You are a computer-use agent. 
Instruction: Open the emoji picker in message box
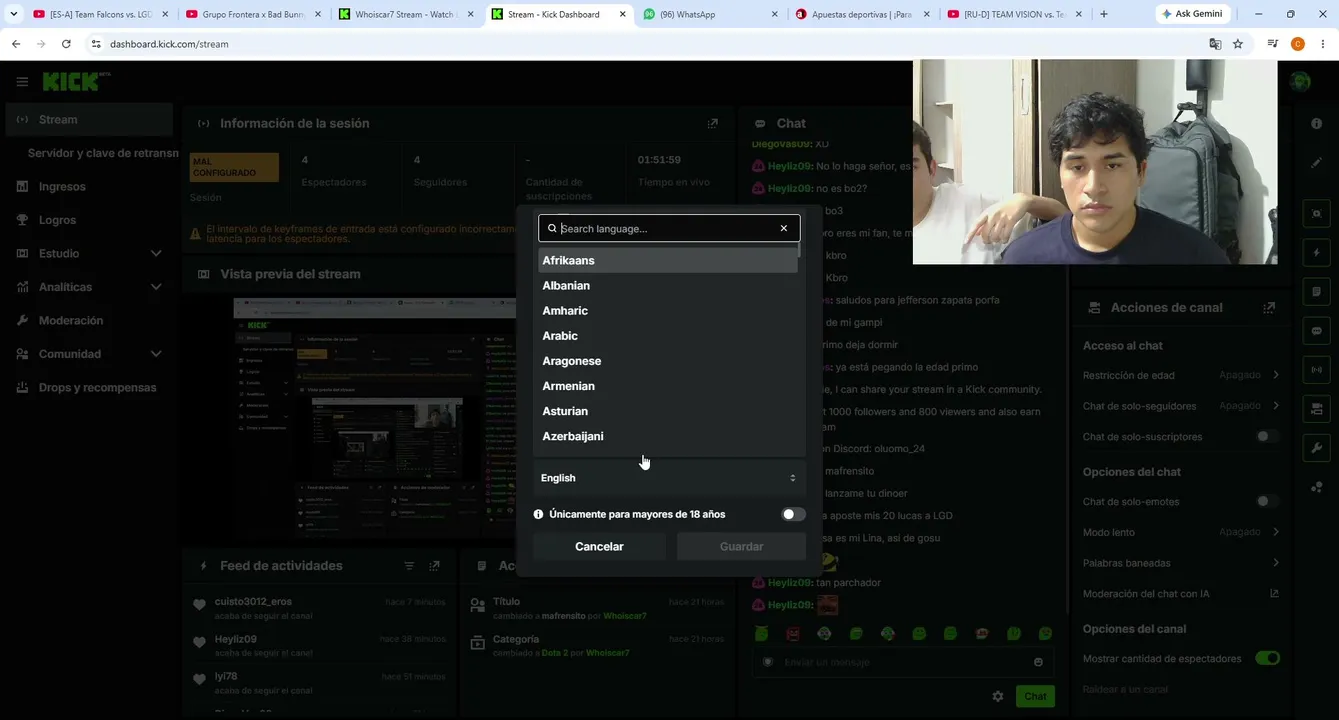(1038, 662)
